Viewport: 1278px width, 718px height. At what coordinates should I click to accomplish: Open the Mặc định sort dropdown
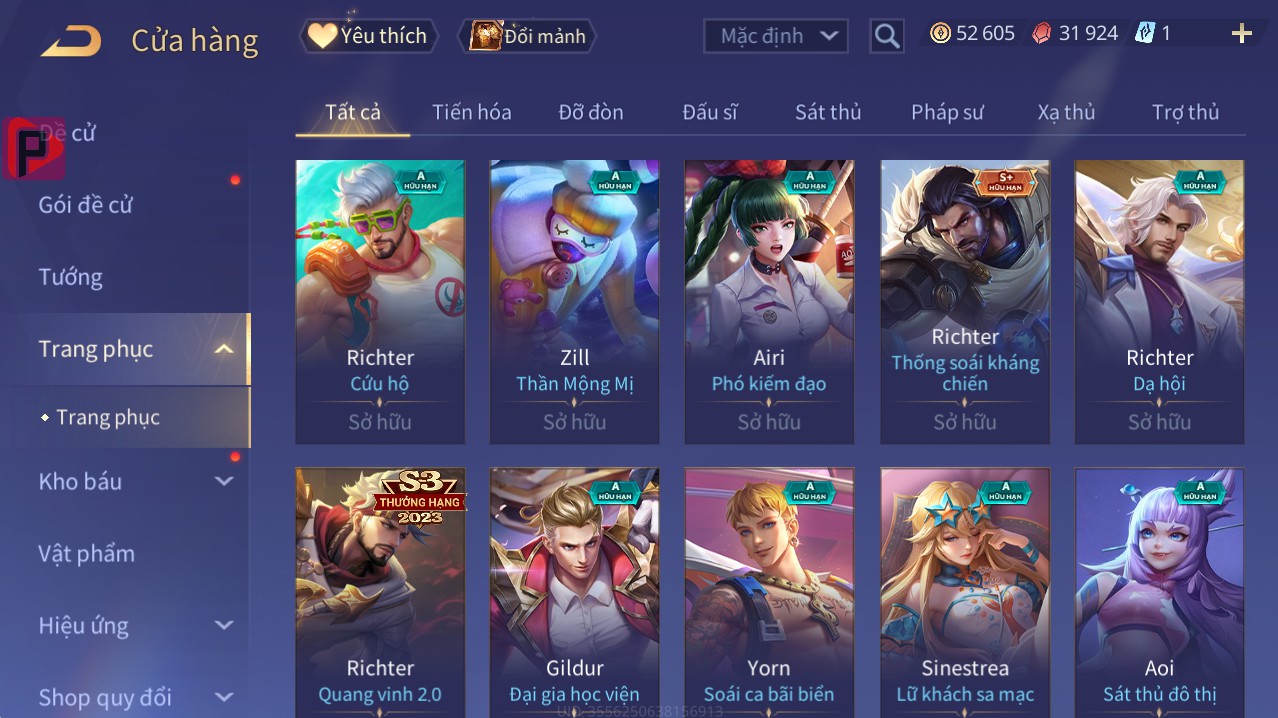pos(776,36)
